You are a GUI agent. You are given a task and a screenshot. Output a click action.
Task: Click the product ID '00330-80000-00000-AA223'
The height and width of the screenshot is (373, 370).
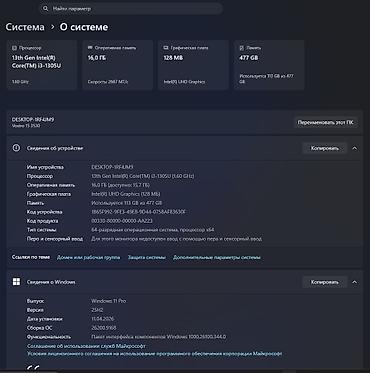(x=122, y=221)
